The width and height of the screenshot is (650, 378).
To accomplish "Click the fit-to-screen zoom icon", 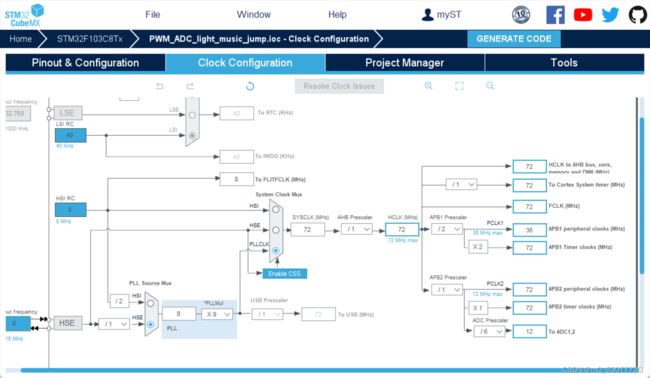I will point(459,86).
